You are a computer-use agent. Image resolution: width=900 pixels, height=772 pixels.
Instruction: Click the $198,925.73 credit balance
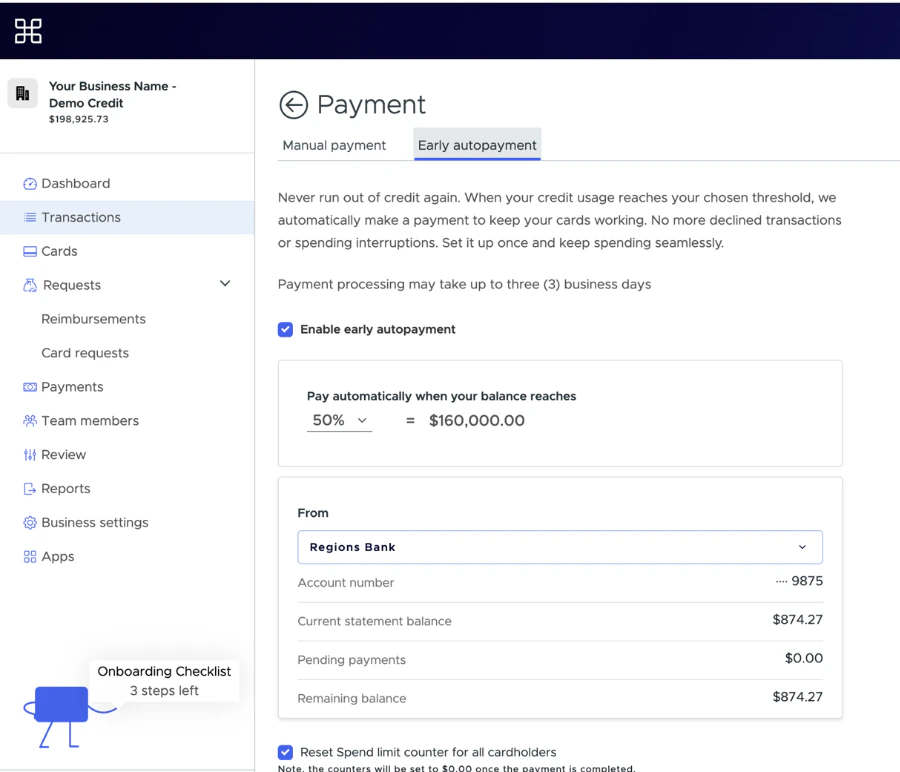pyautogui.click(x=79, y=119)
